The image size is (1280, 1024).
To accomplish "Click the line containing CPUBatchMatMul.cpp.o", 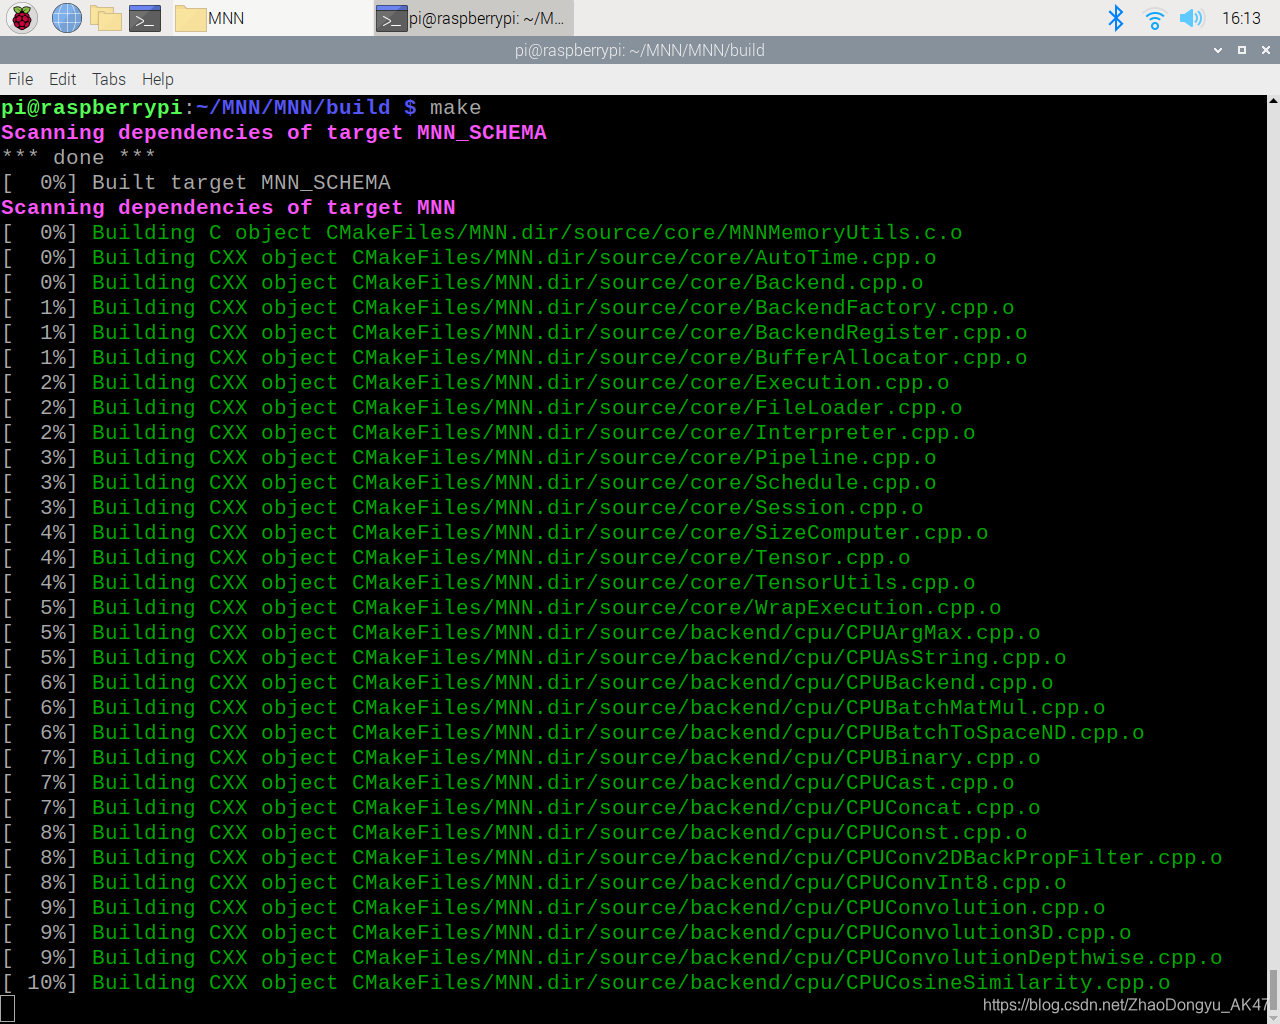I will coord(554,708).
